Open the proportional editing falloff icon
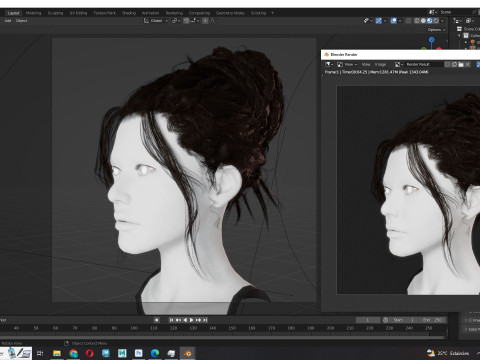Screen dimensions: 480x360 pos(213,21)
